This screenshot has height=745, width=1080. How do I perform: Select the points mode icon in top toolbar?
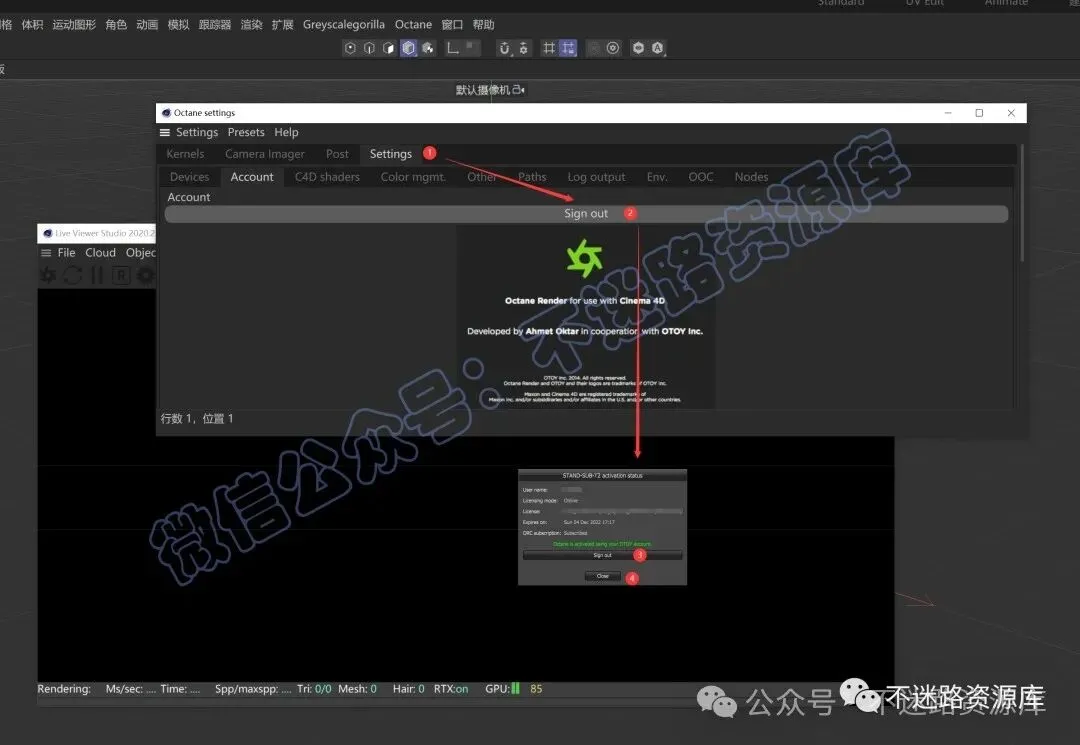tap(350, 48)
